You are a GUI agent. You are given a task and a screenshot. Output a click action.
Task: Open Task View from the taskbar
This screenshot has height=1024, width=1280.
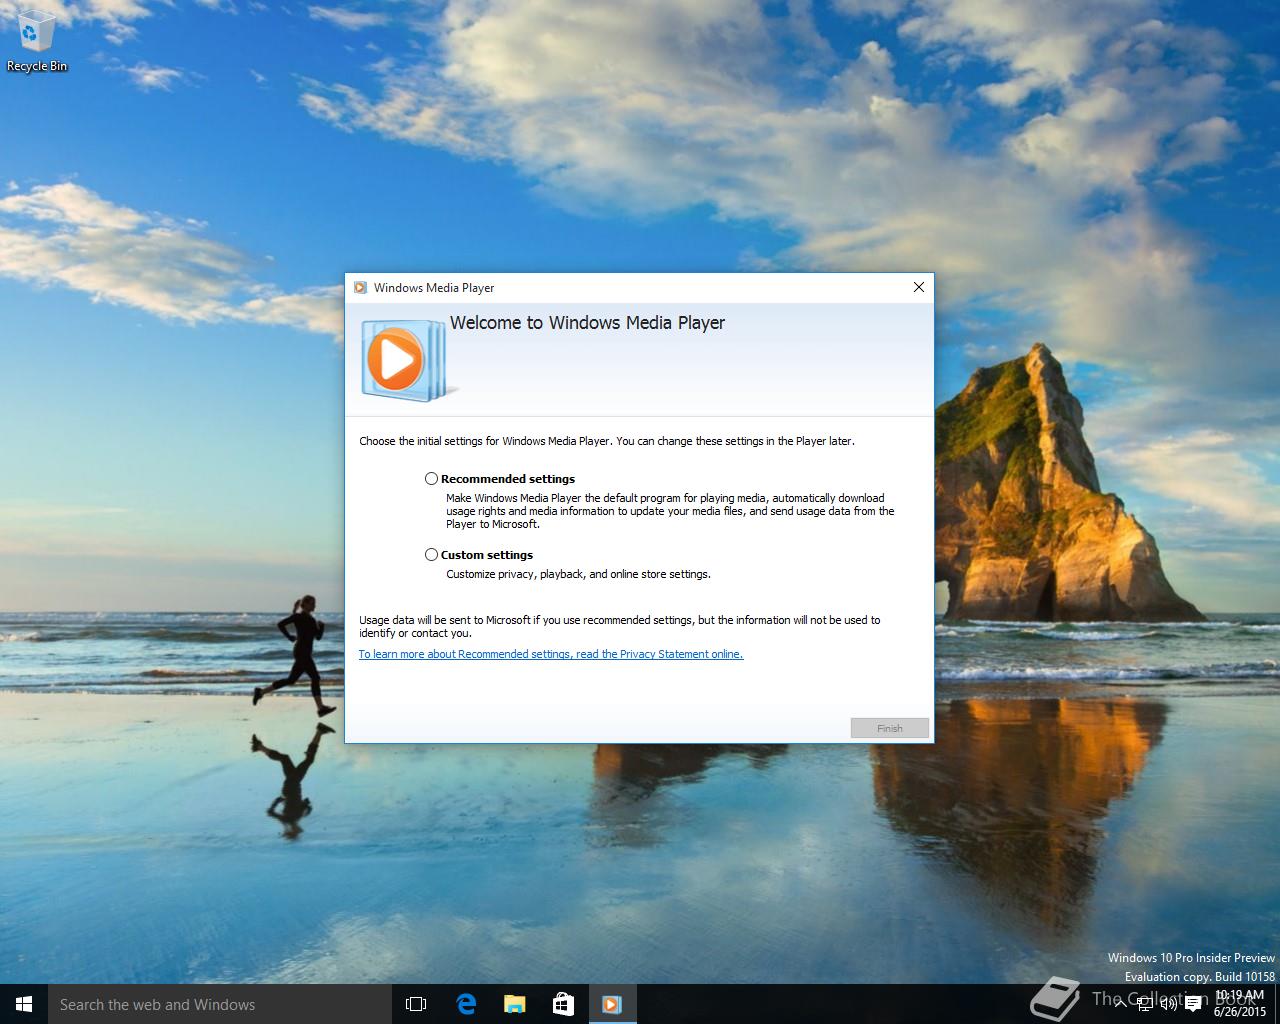(416, 1004)
